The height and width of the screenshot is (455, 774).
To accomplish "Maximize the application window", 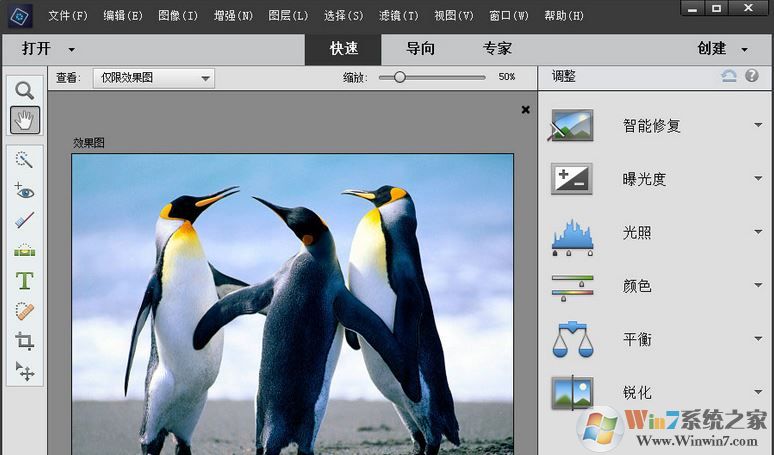I will pyautogui.click(x=716, y=8).
